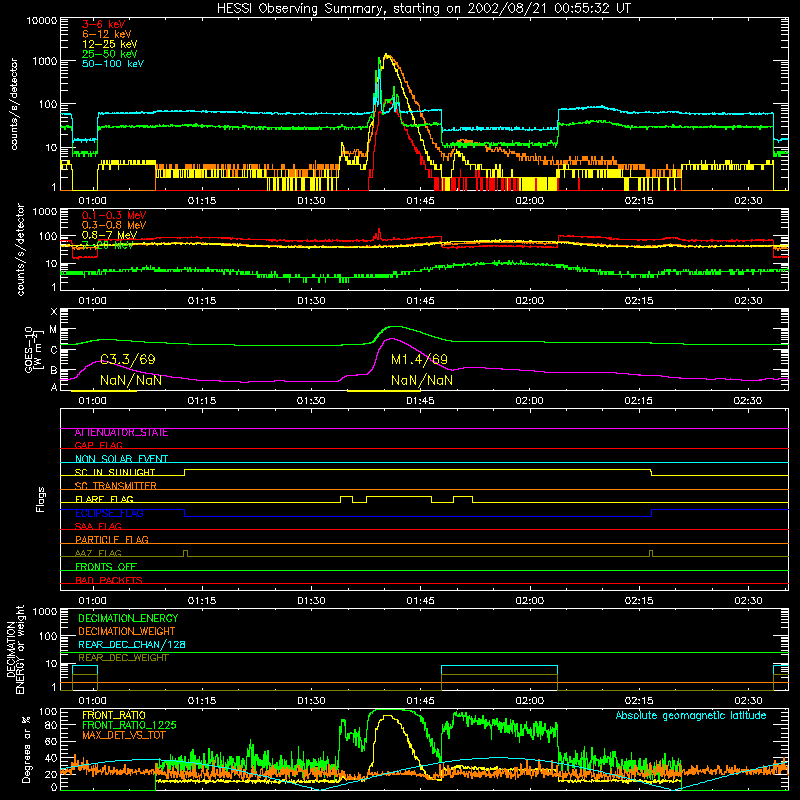Click the NaN/NaN text below M1.4/69
Viewport: 800px width, 800px height.
[x=422, y=380]
